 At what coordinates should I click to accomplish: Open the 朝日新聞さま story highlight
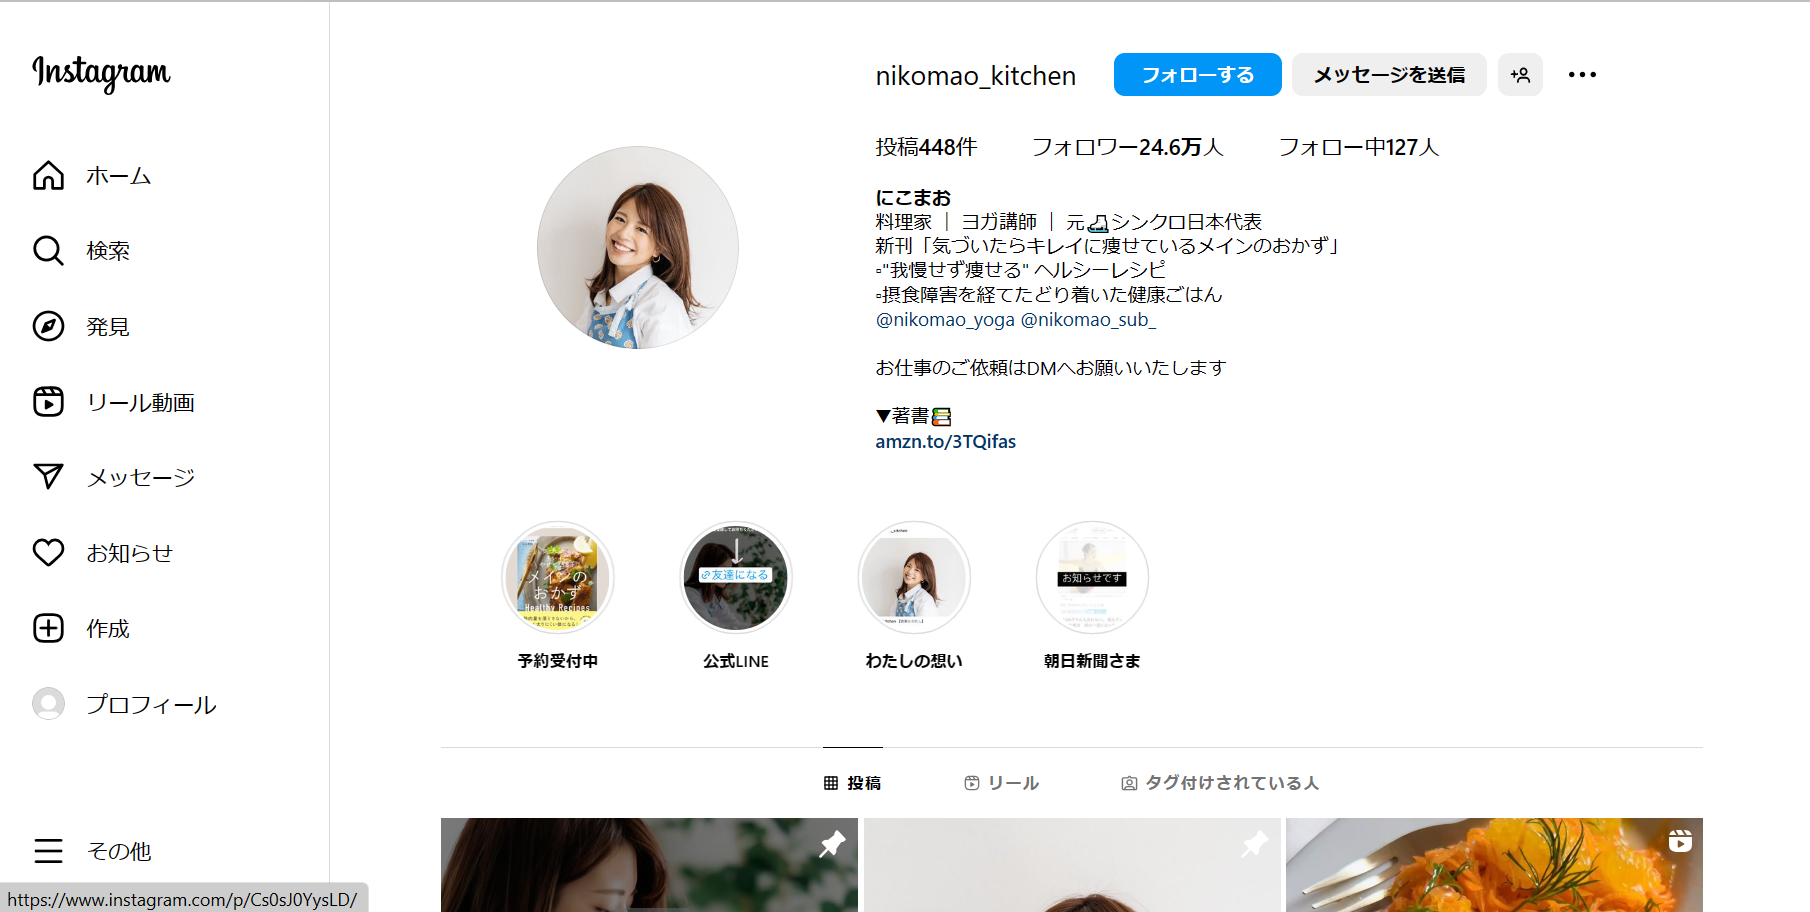[1092, 578]
